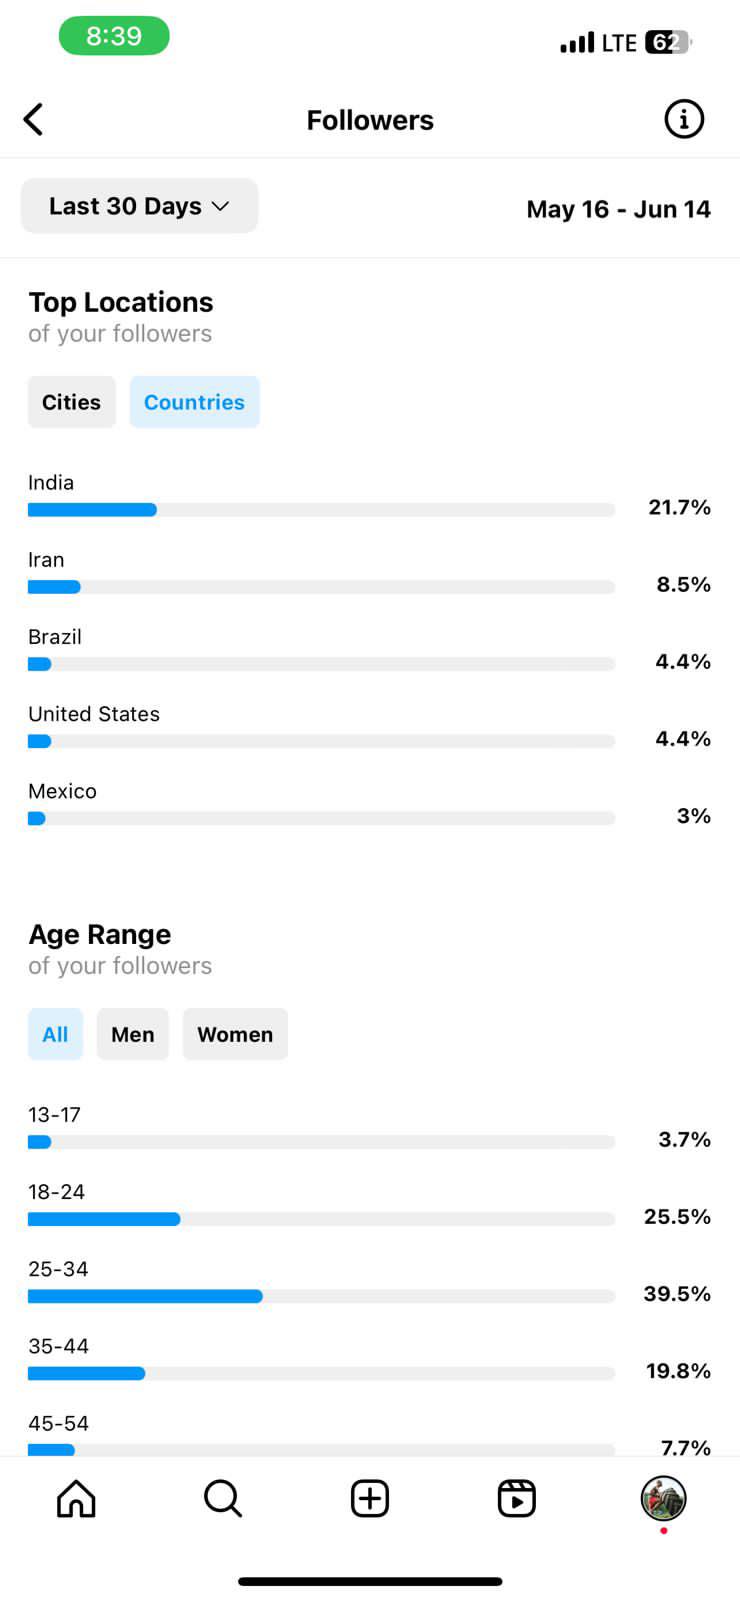Tap the back arrow icon
740x1600 pixels.
pyautogui.click(x=33, y=119)
